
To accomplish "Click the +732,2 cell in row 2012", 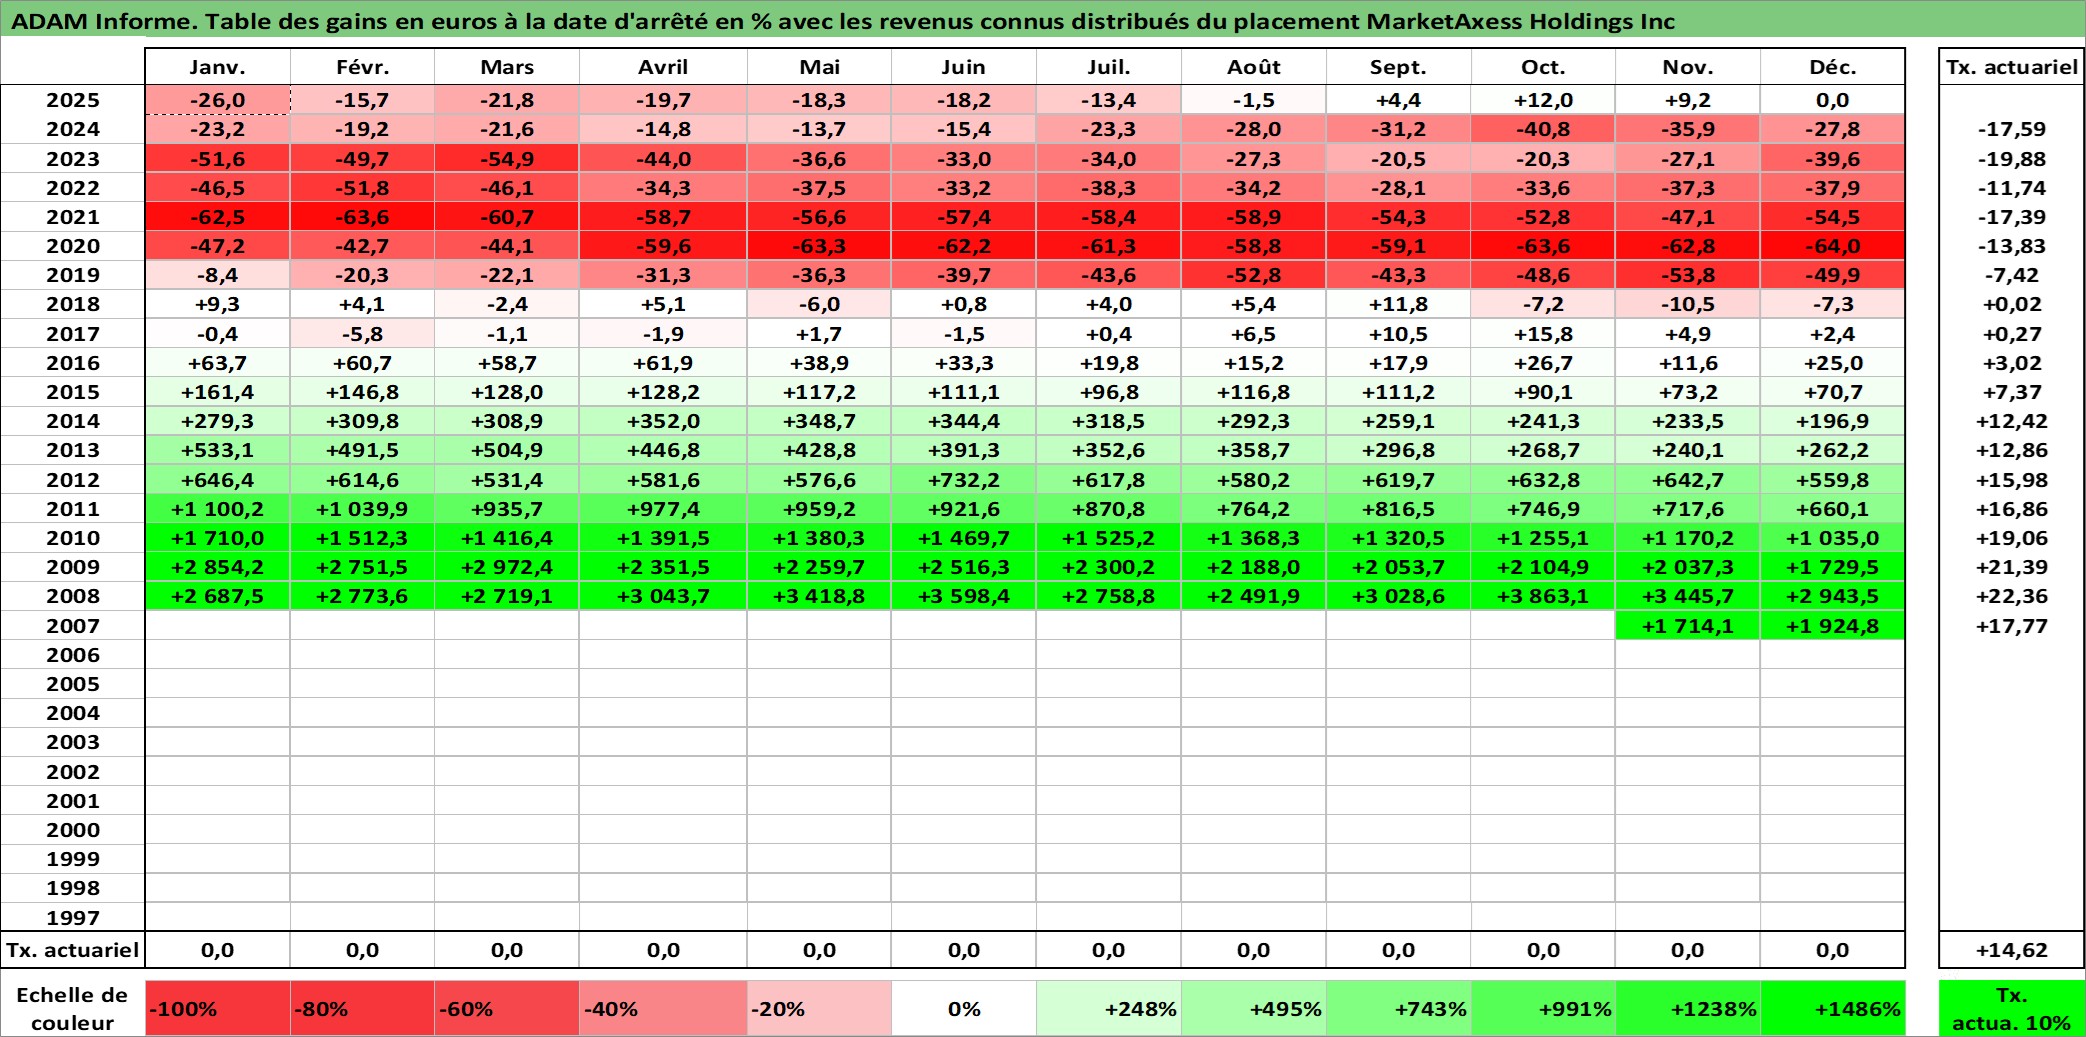I will click(x=964, y=480).
